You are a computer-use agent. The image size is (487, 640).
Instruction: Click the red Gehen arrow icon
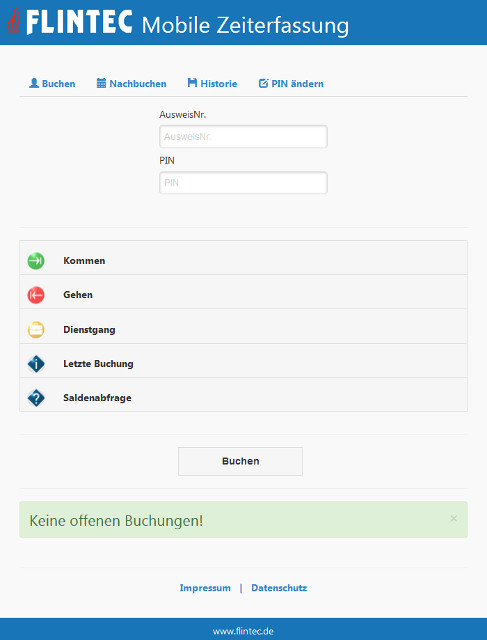tap(36, 295)
